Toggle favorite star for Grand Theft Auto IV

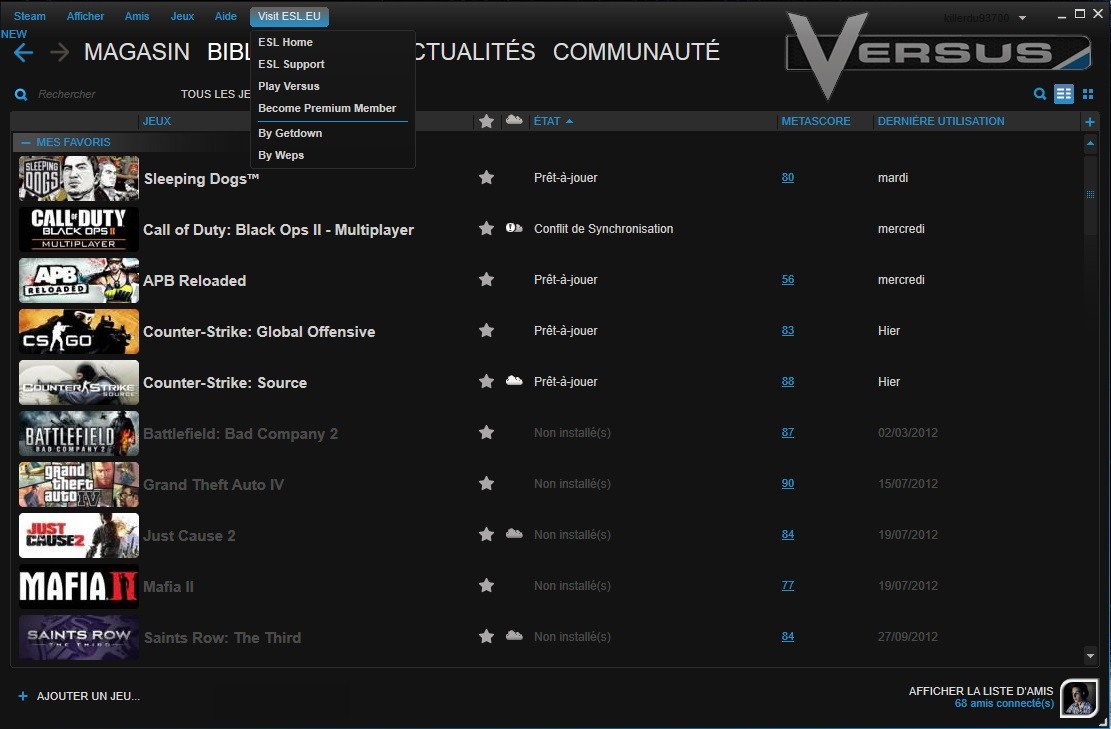coord(486,483)
